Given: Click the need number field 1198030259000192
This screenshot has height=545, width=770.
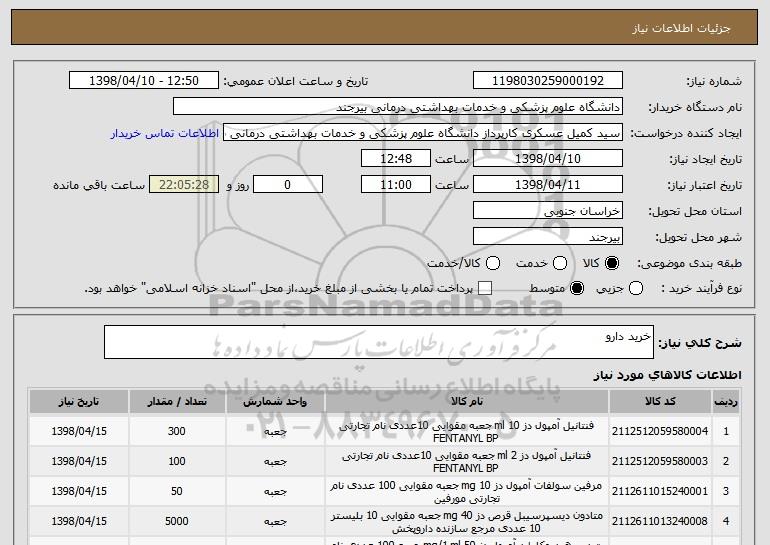Looking at the screenshot, I should (x=548, y=81).
